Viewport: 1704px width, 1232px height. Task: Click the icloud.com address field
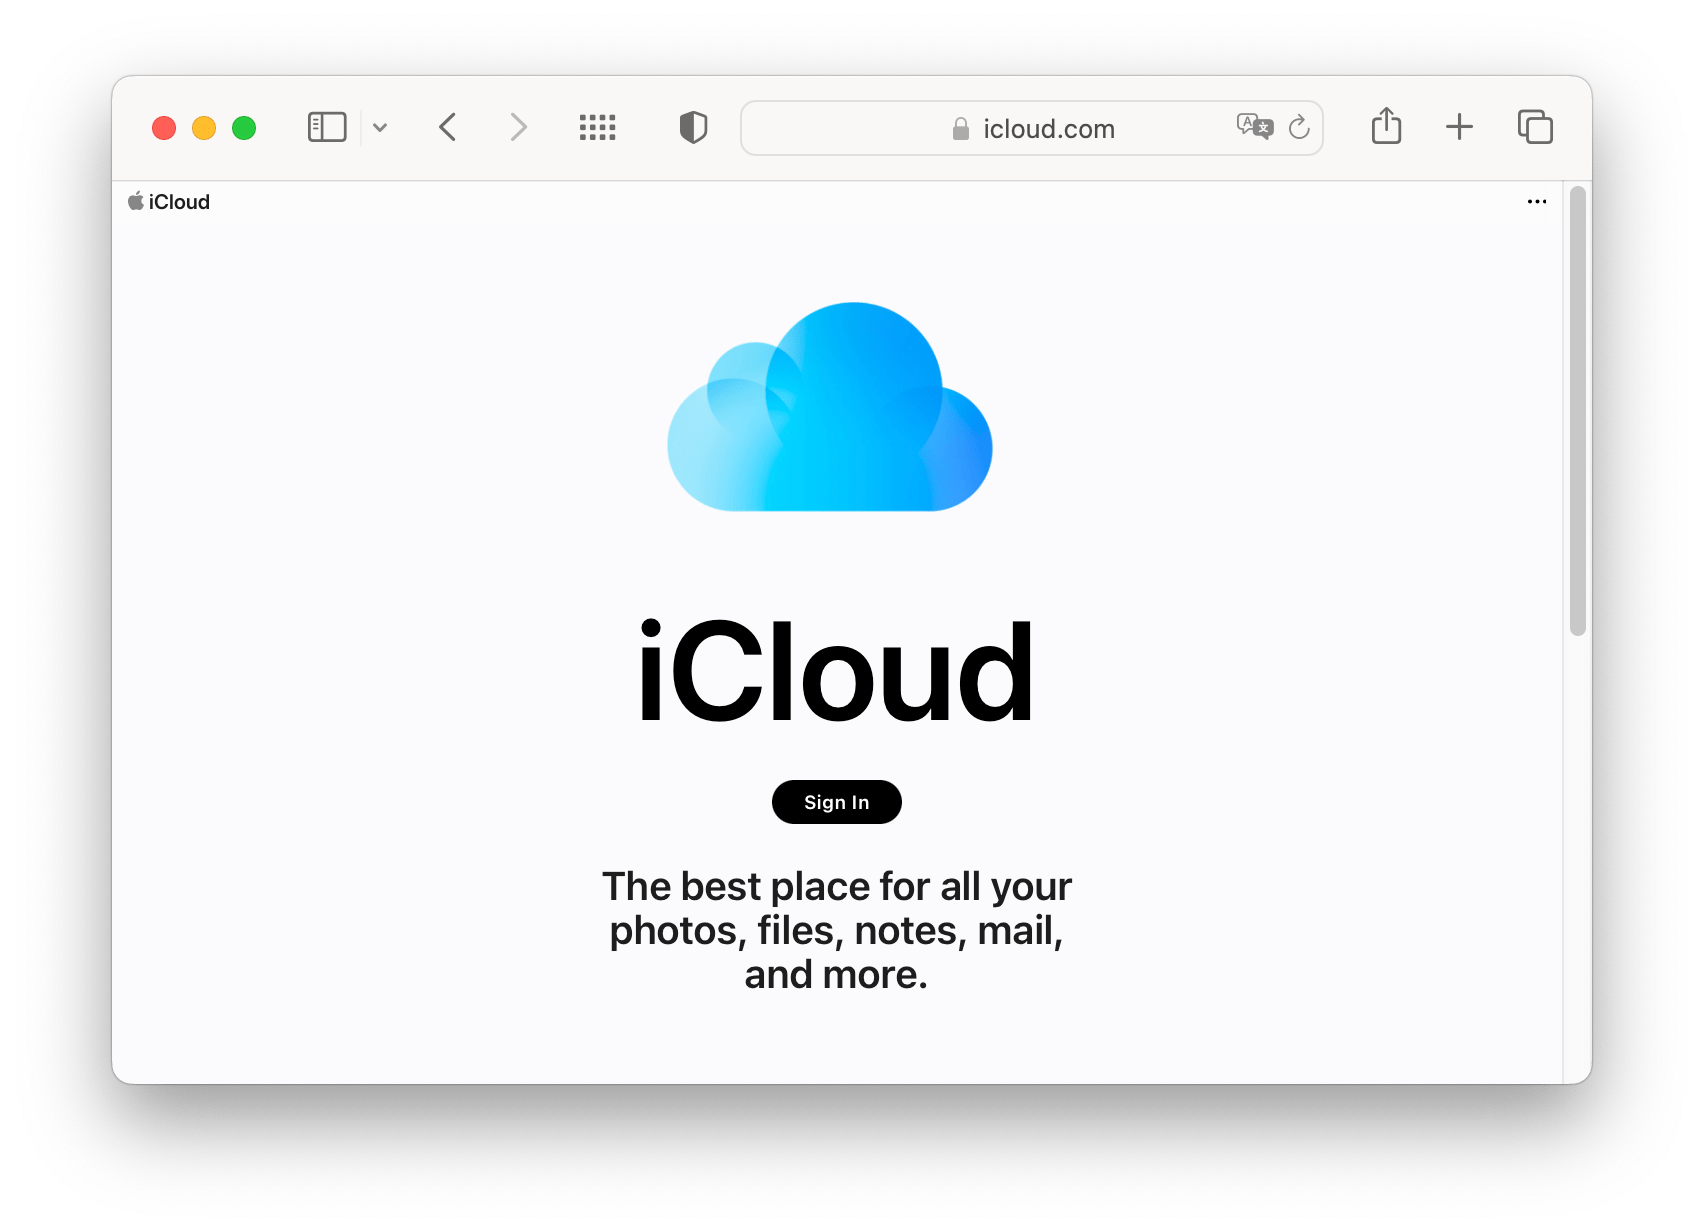click(1032, 128)
